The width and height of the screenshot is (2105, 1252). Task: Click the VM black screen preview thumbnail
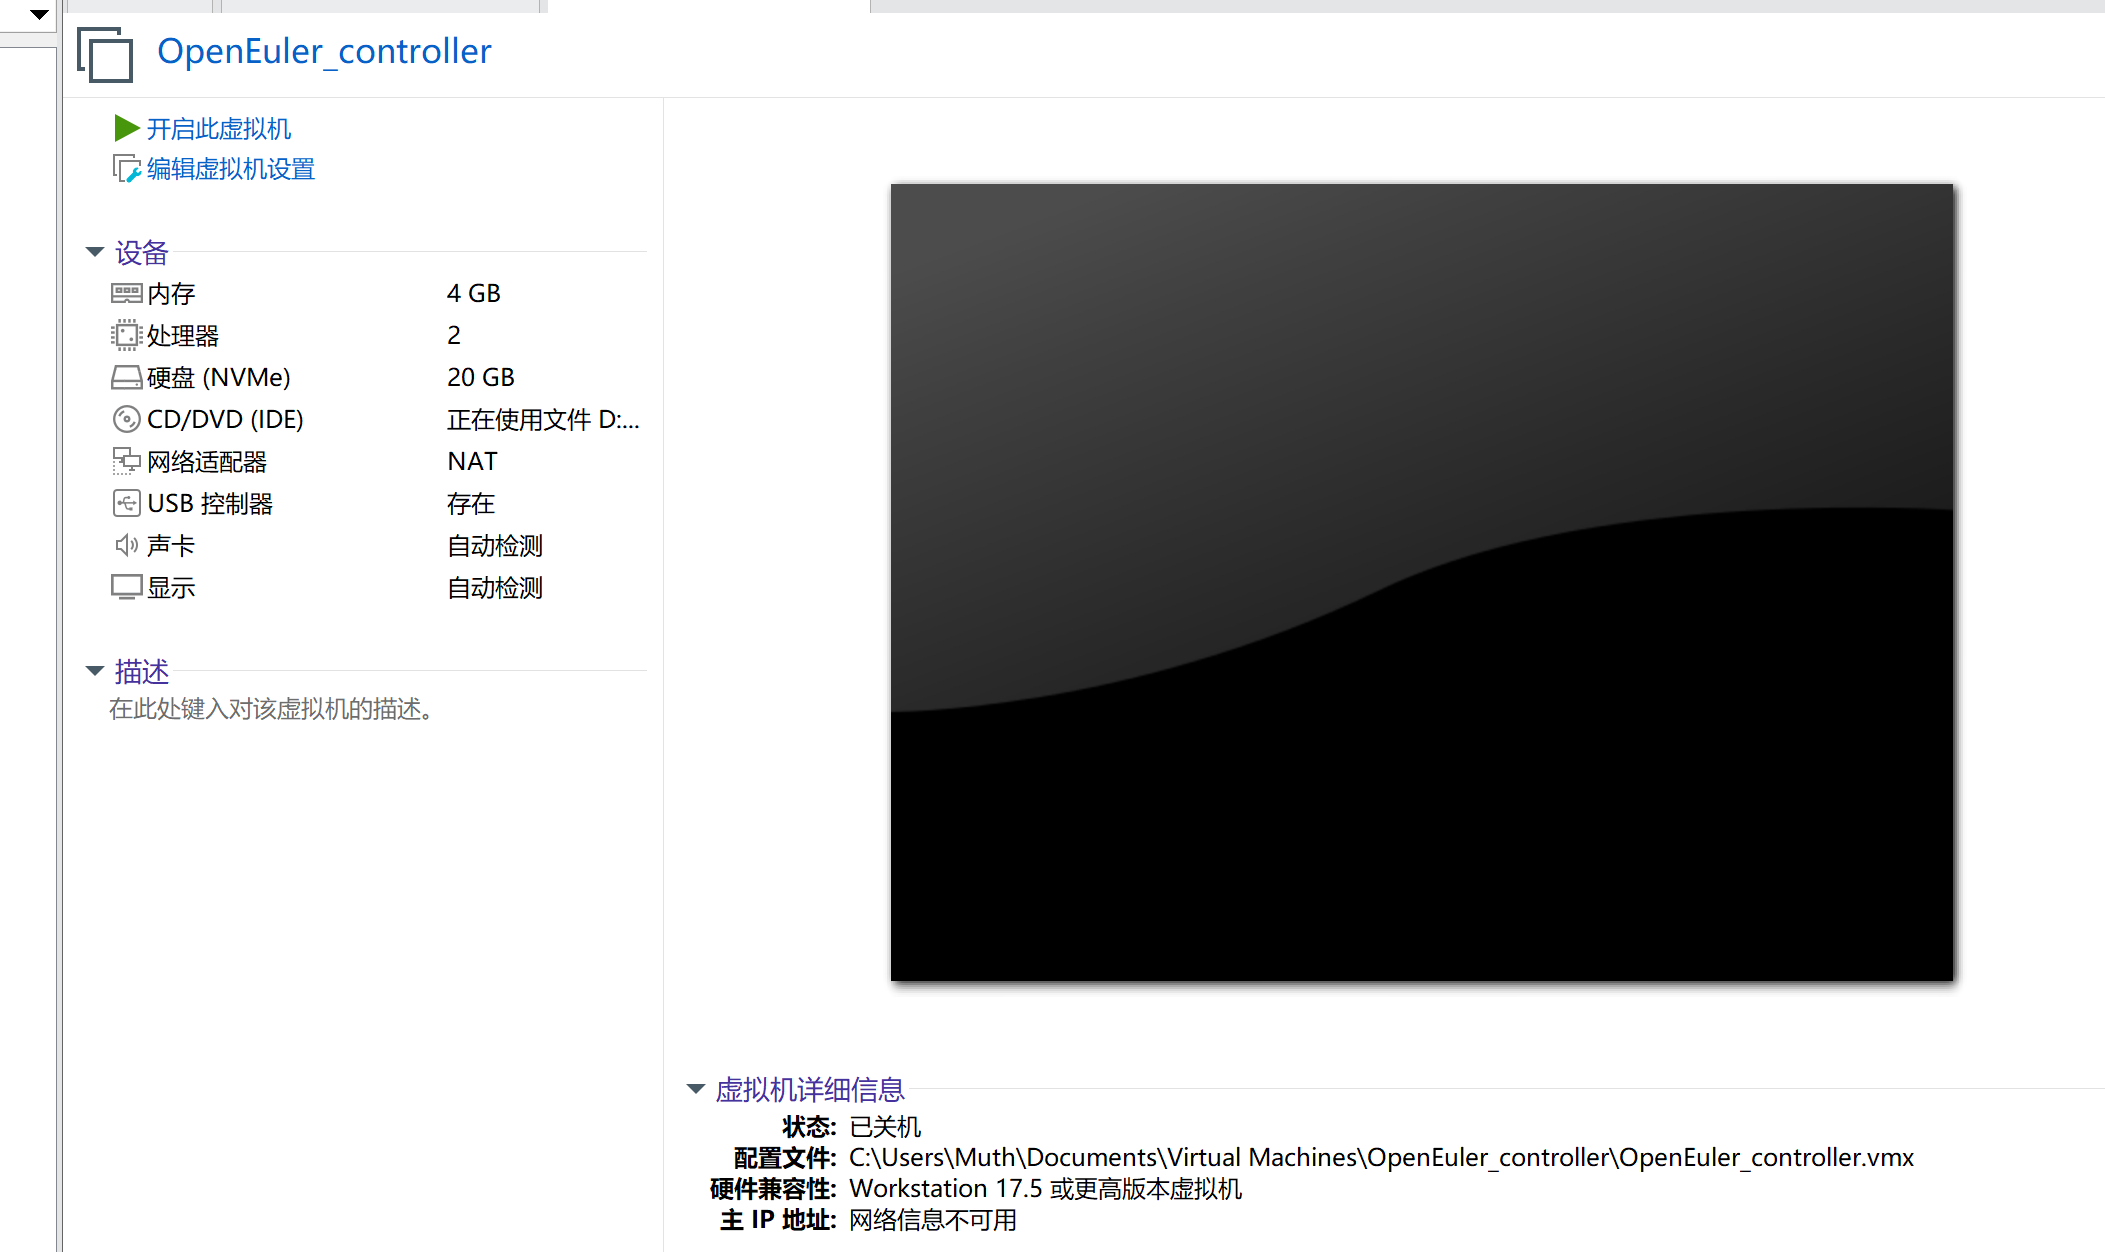coord(1420,580)
